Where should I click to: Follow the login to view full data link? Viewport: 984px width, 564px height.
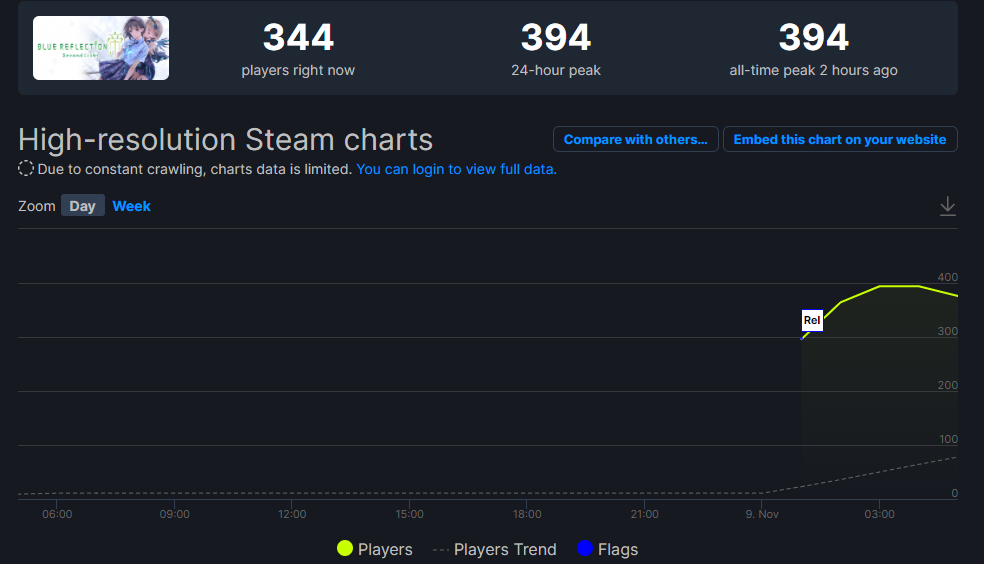tap(456, 169)
